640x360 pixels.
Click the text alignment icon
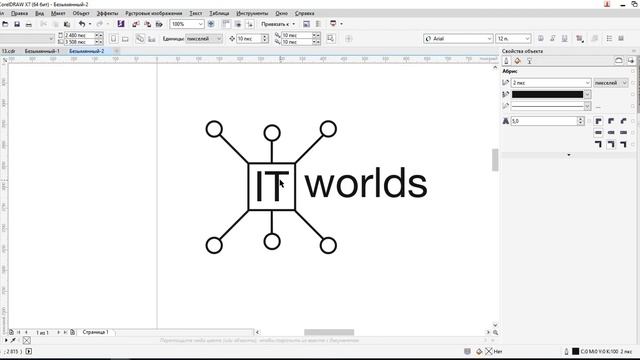tap(580, 39)
